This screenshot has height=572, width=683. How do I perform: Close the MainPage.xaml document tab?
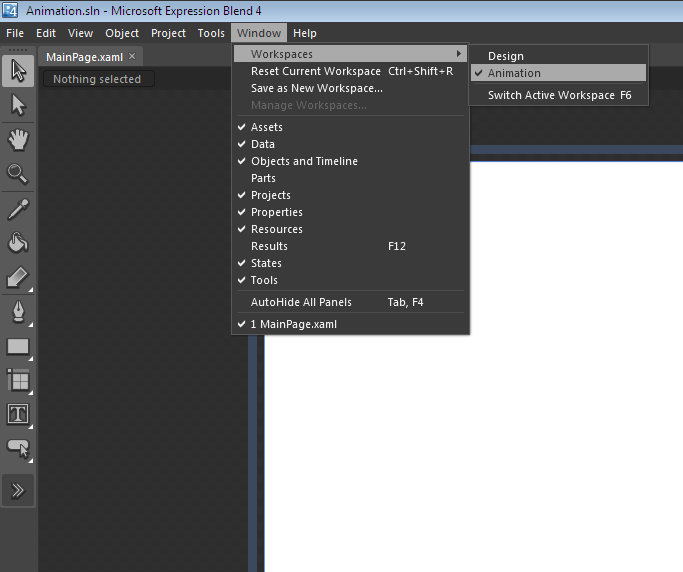pos(132,56)
